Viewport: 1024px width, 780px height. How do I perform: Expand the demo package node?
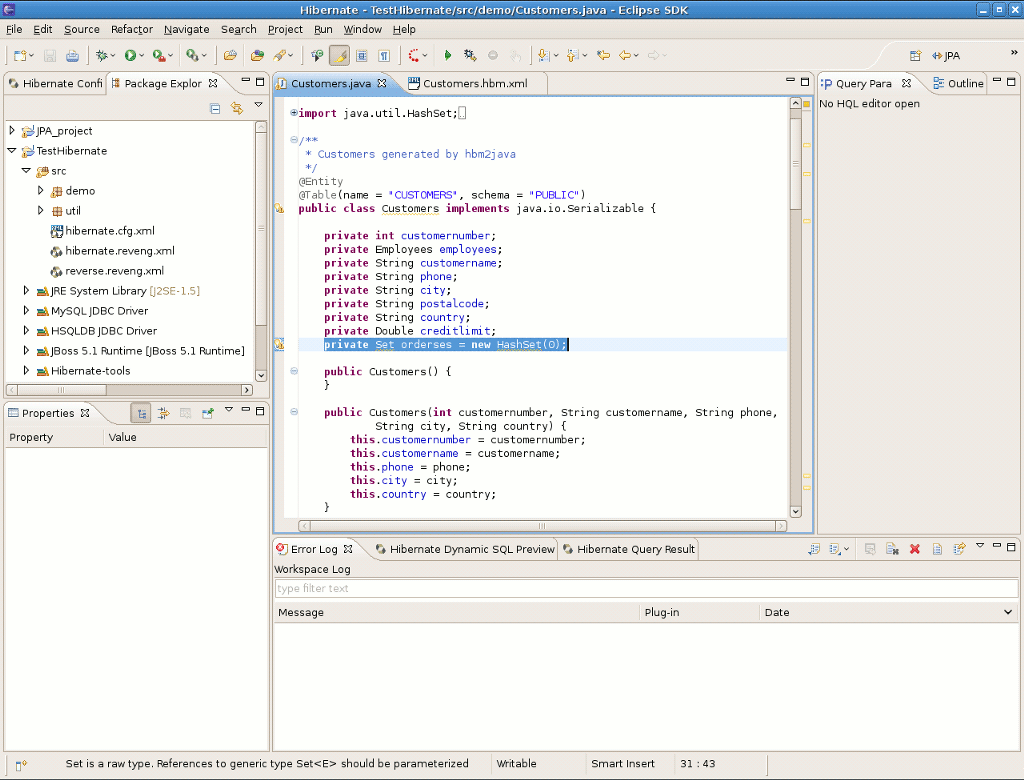click(41, 191)
